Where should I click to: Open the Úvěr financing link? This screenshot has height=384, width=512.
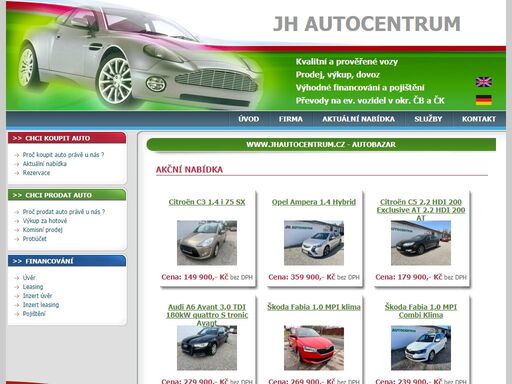point(29,278)
